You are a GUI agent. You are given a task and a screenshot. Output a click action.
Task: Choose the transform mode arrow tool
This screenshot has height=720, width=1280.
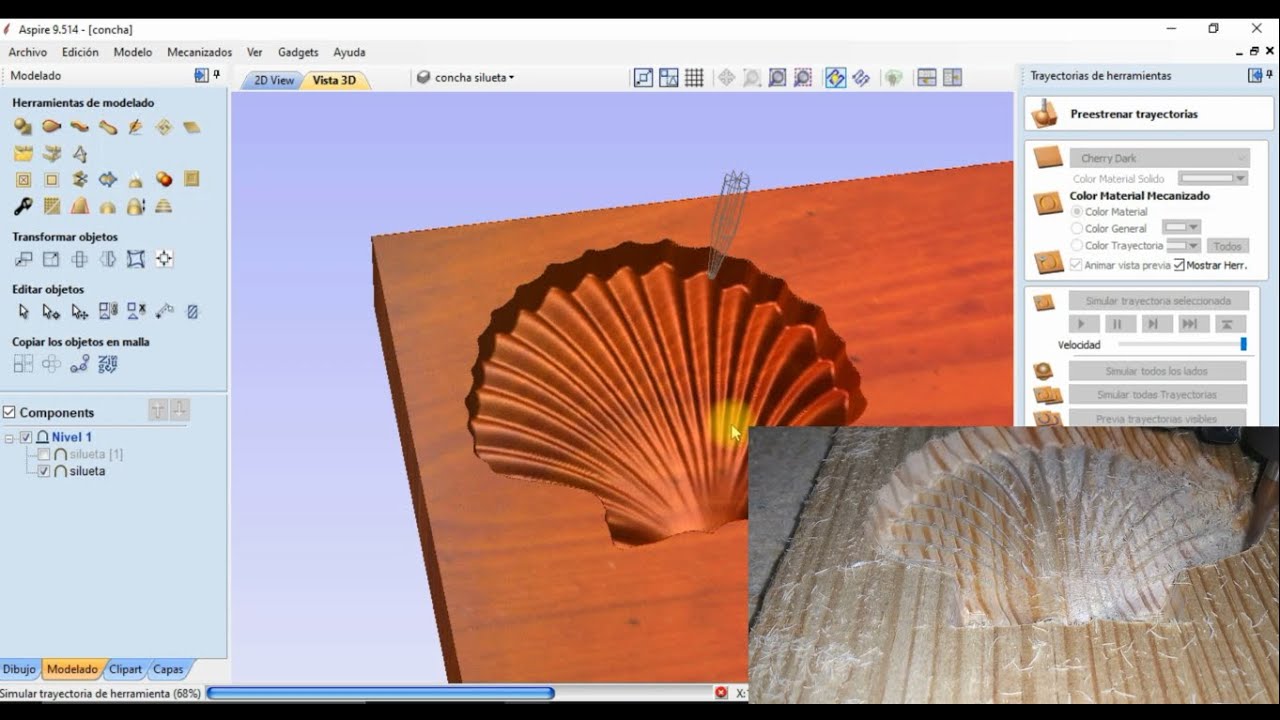(80, 312)
